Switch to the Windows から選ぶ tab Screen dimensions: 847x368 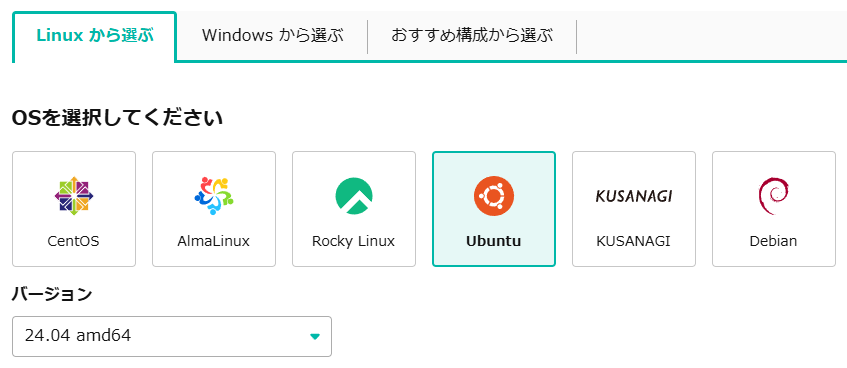[x=272, y=36]
